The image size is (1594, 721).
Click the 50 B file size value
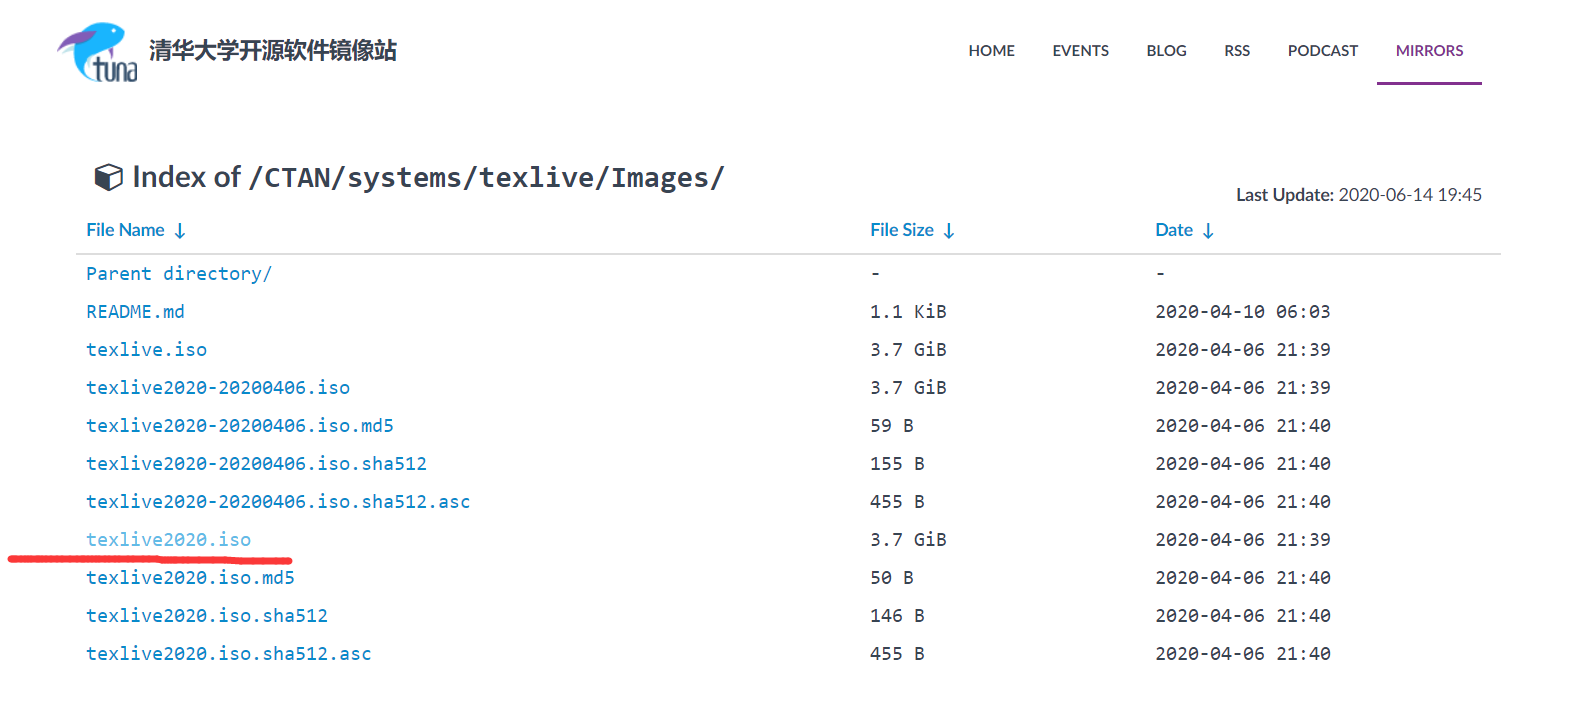click(892, 578)
